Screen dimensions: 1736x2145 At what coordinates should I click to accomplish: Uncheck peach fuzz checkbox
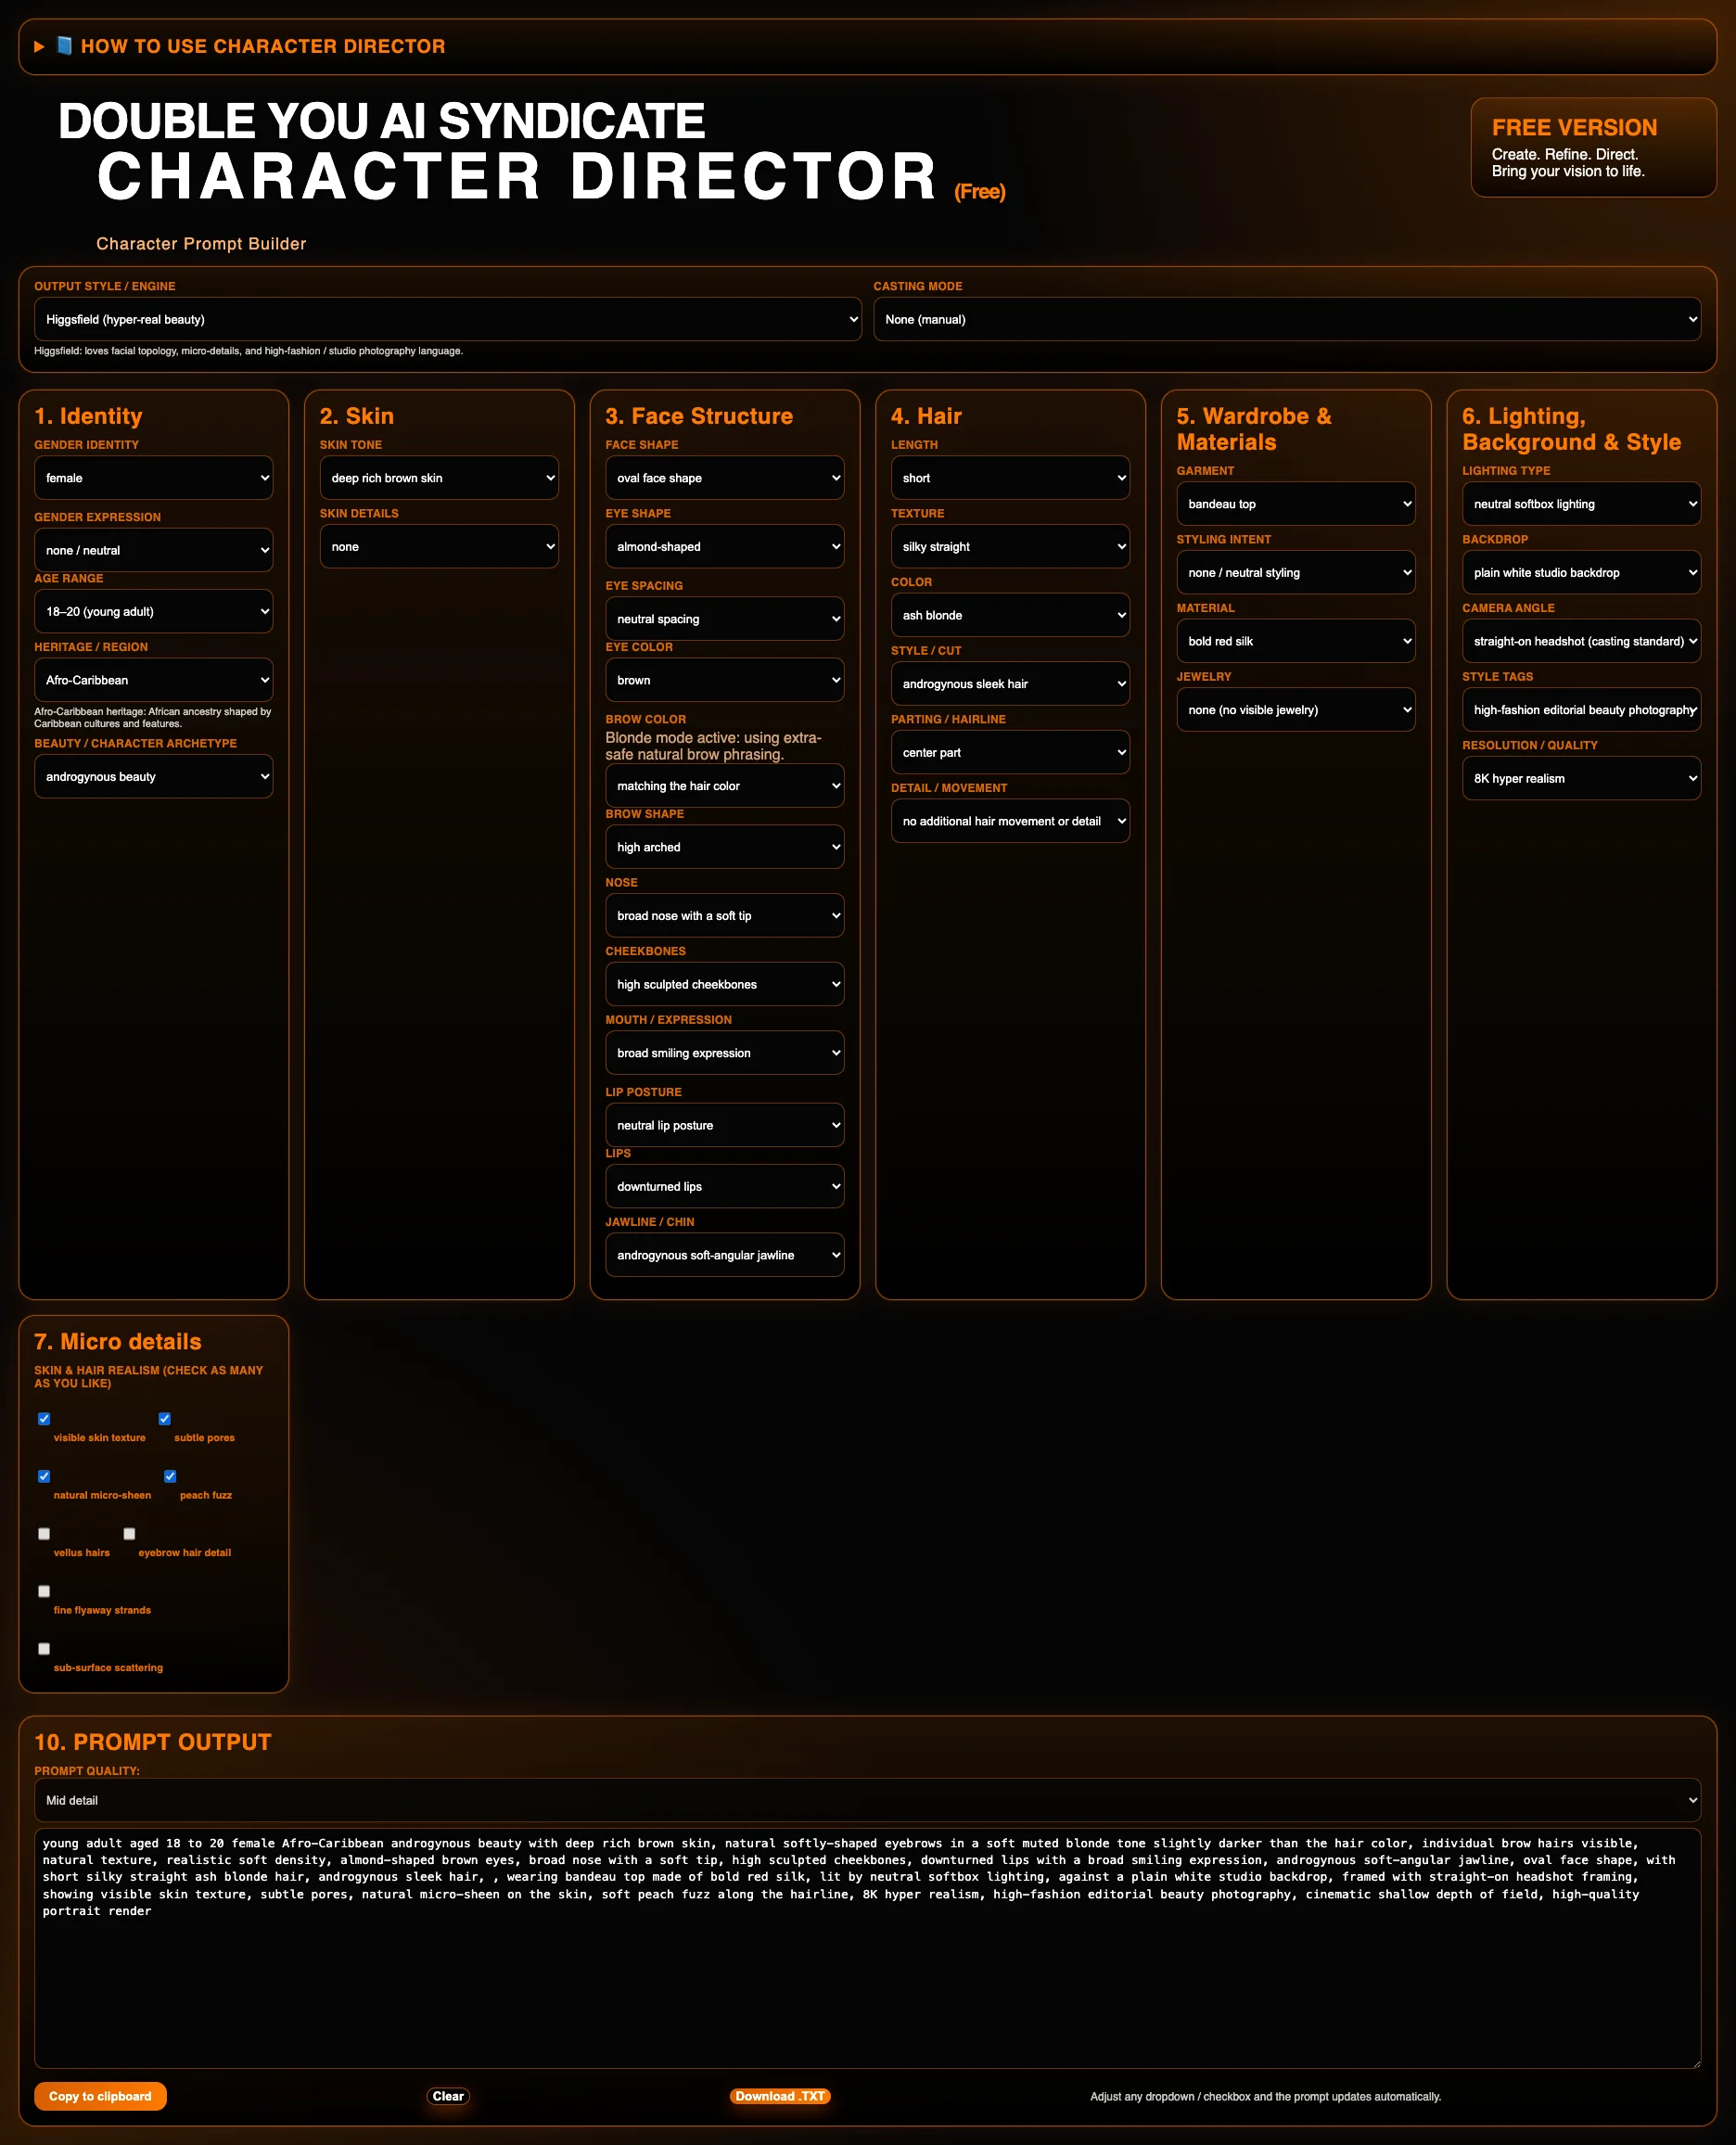[170, 1476]
